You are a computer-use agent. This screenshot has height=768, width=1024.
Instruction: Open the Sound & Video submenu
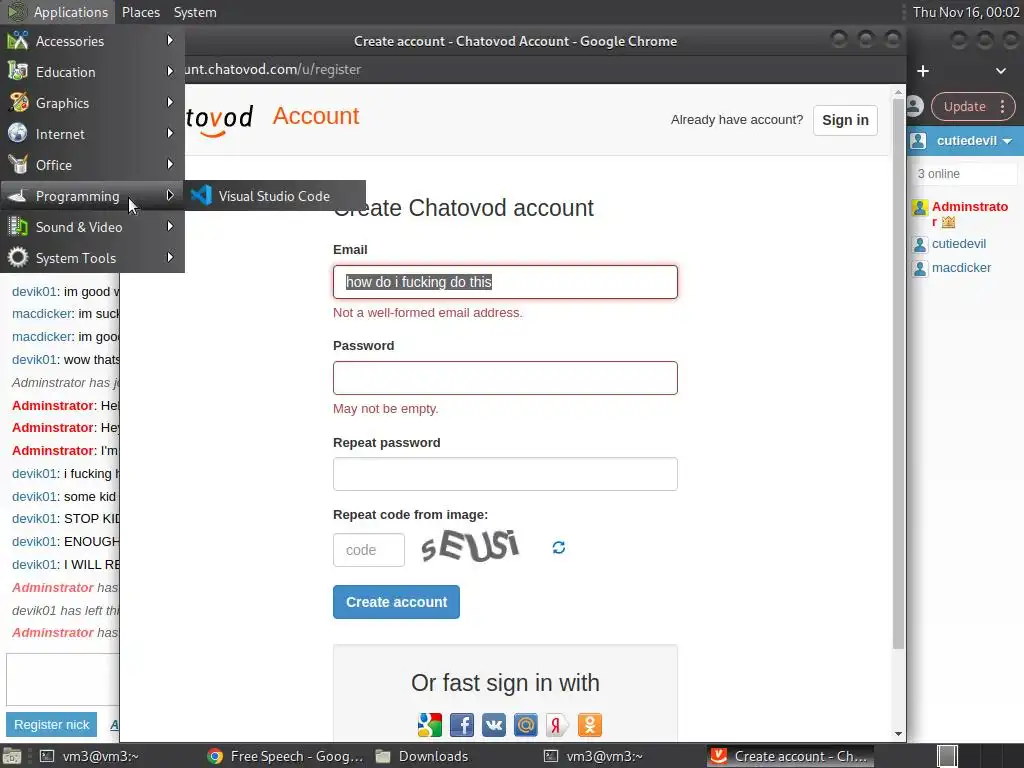(x=92, y=227)
